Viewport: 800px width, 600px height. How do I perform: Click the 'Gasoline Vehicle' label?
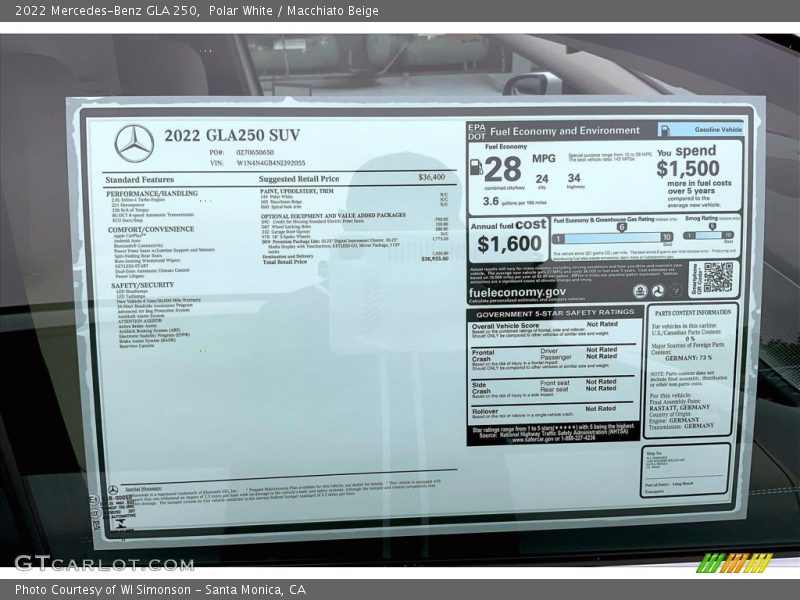point(718,130)
